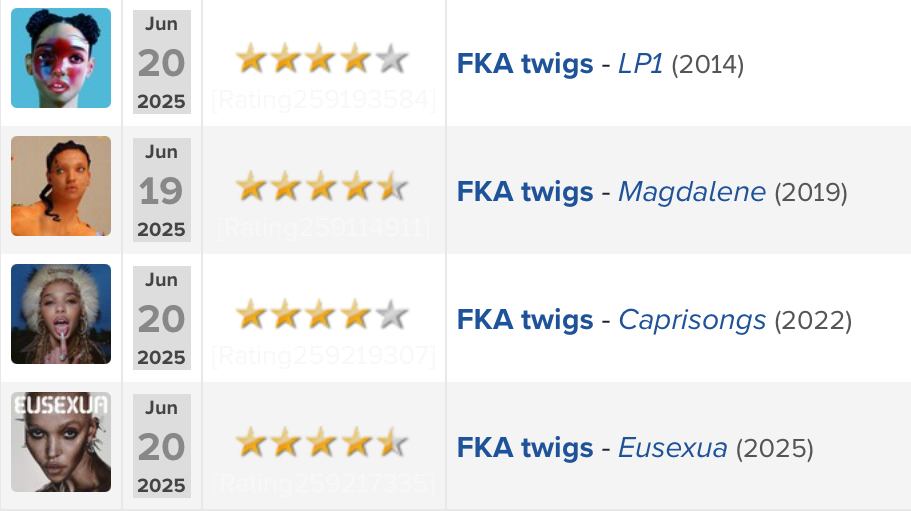Viewport: 911px width, 511px height.
Task: Open the Eusexua album cover thumbnail
Action: point(61,442)
